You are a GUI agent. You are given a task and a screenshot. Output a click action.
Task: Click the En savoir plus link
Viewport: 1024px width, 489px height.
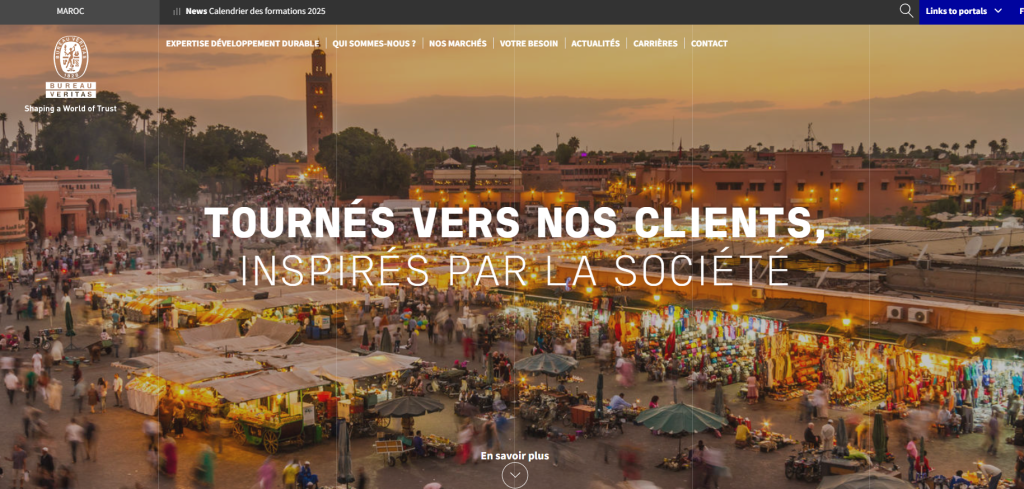[x=514, y=455]
